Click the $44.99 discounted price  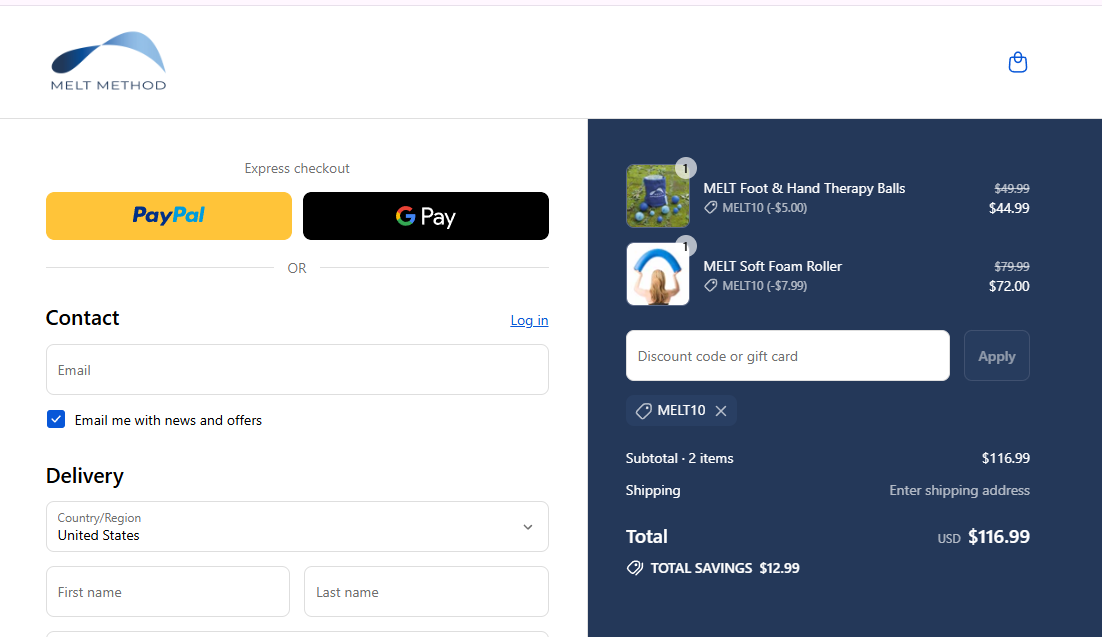(1009, 208)
